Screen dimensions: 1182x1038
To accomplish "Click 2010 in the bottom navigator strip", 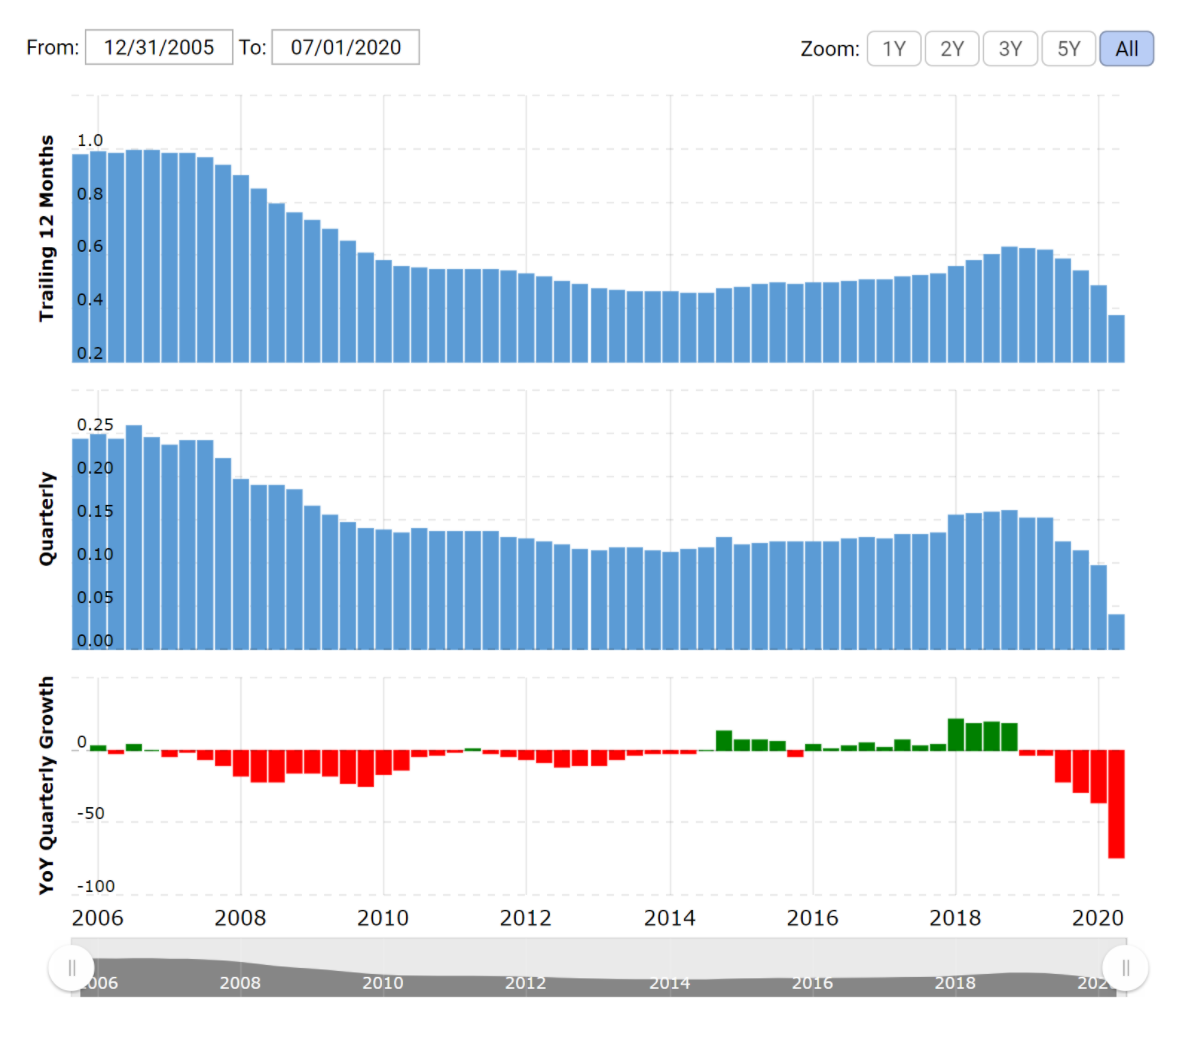I will [x=383, y=983].
